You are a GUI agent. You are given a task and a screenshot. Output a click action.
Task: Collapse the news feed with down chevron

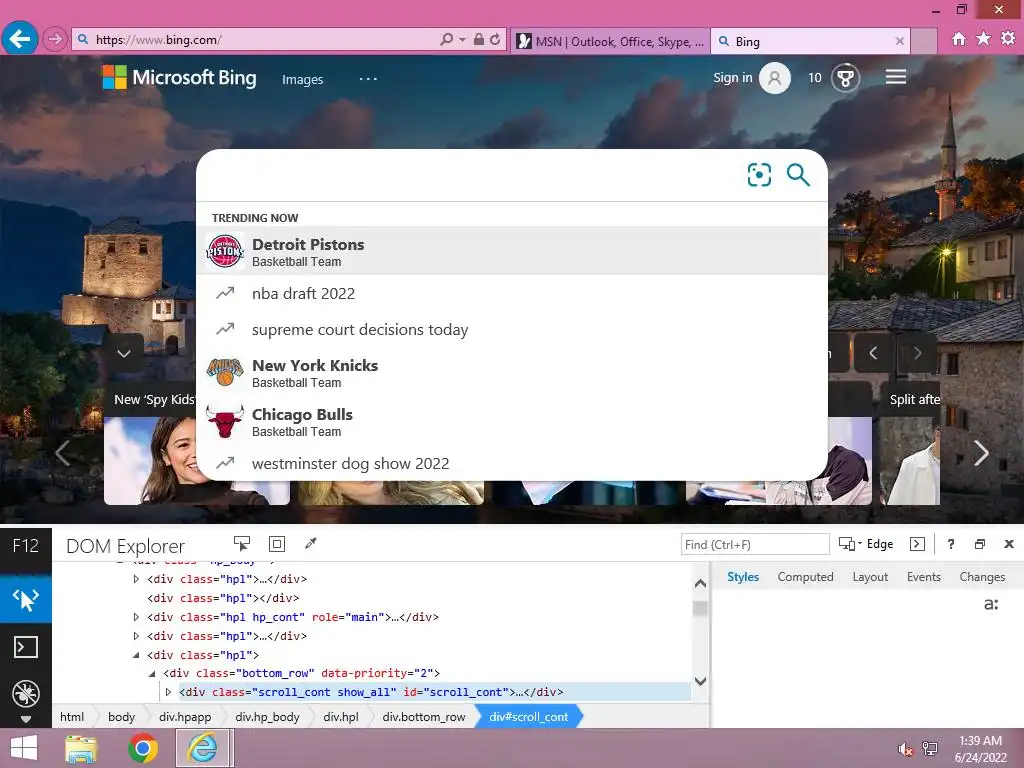pyautogui.click(x=124, y=353)
